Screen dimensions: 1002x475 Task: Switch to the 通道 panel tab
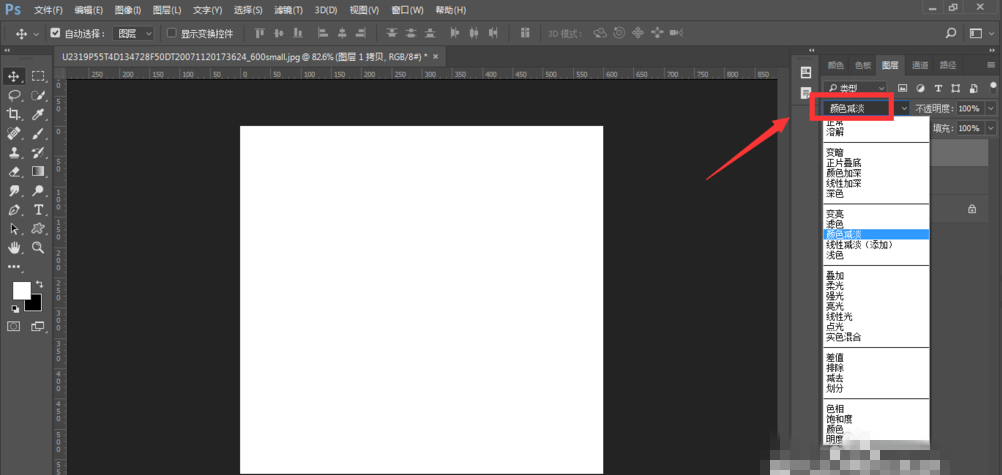(919, 65)
